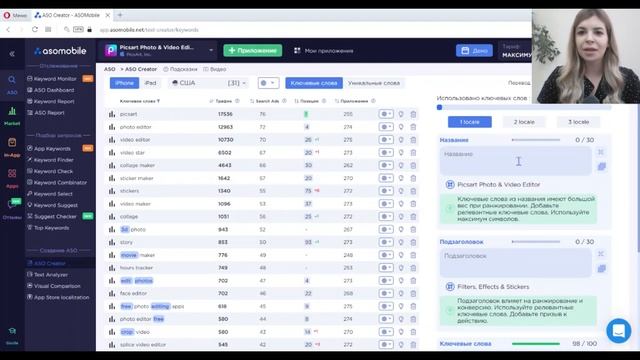Image resolution: width=640 pixels, height=360 pixels.
Task: Open My applications link
Action: tap(324, 51)
